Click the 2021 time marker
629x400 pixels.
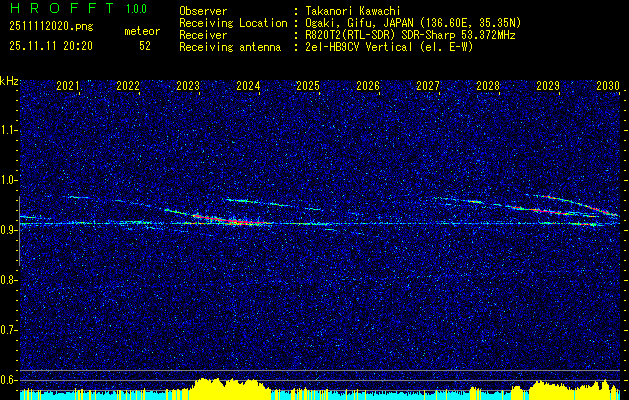(x=68, y=86)
